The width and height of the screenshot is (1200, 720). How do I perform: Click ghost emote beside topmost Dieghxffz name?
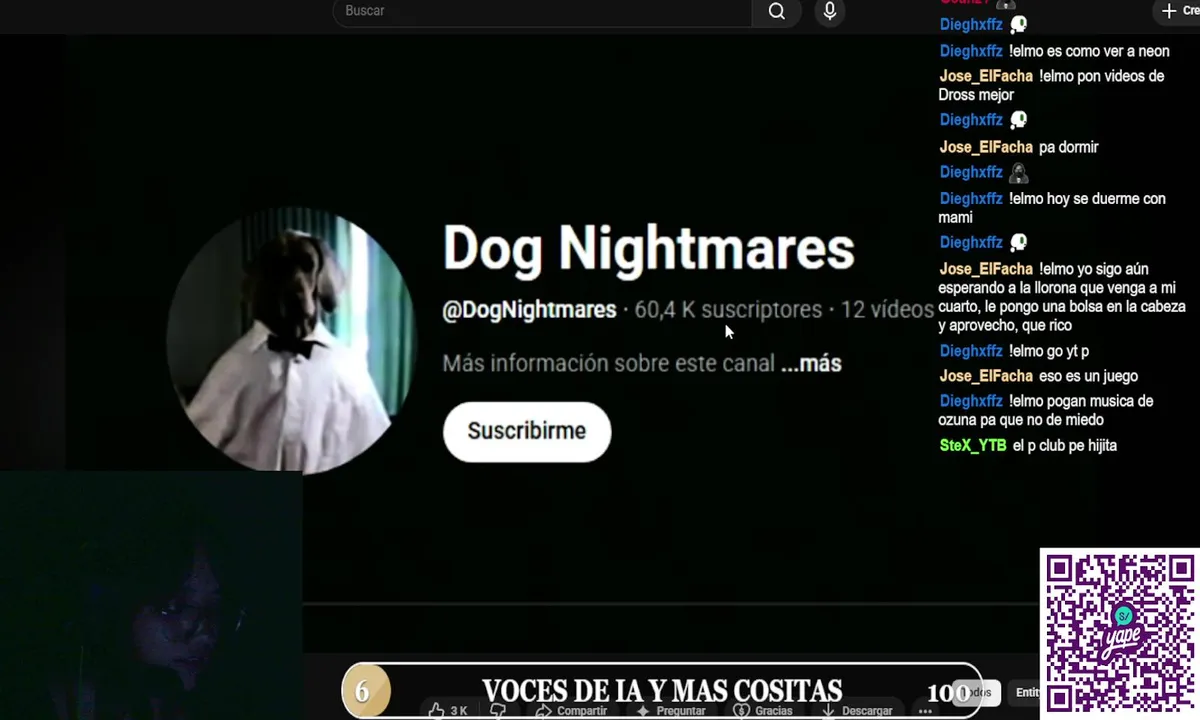pyautogui.click(x=1018, y=25)
